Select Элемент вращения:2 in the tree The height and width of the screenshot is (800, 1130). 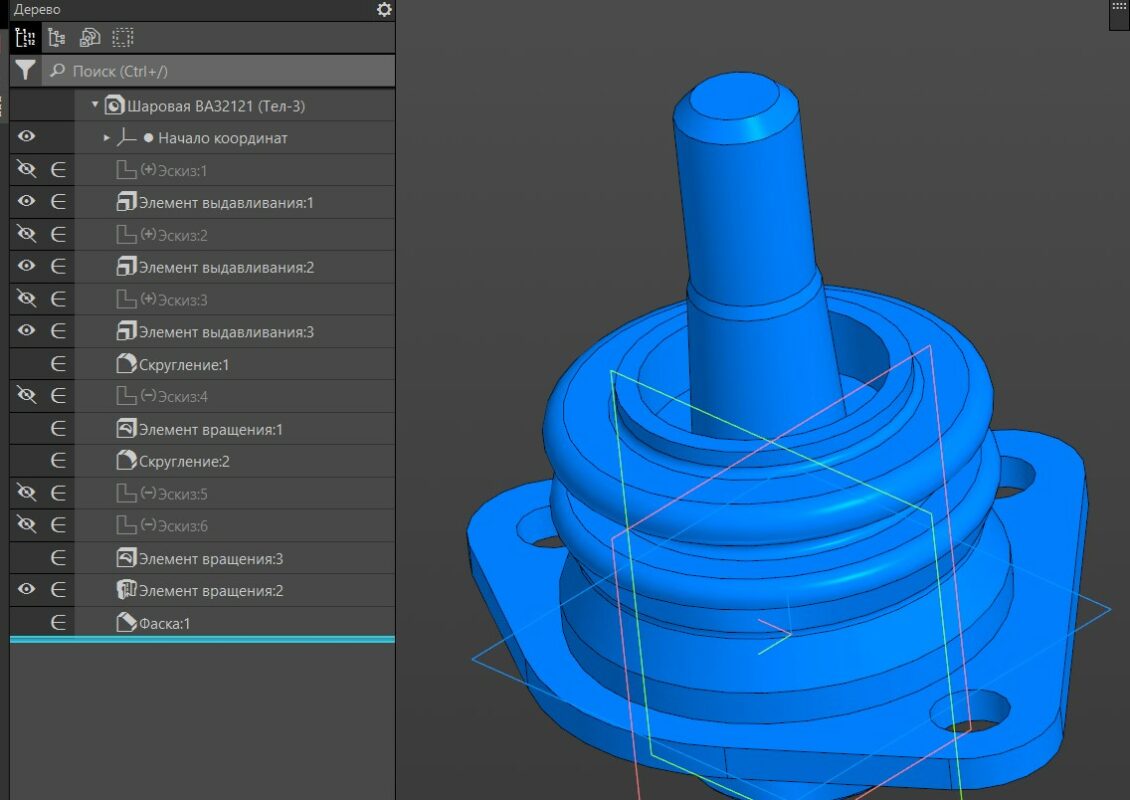click(x=211, y=591)
